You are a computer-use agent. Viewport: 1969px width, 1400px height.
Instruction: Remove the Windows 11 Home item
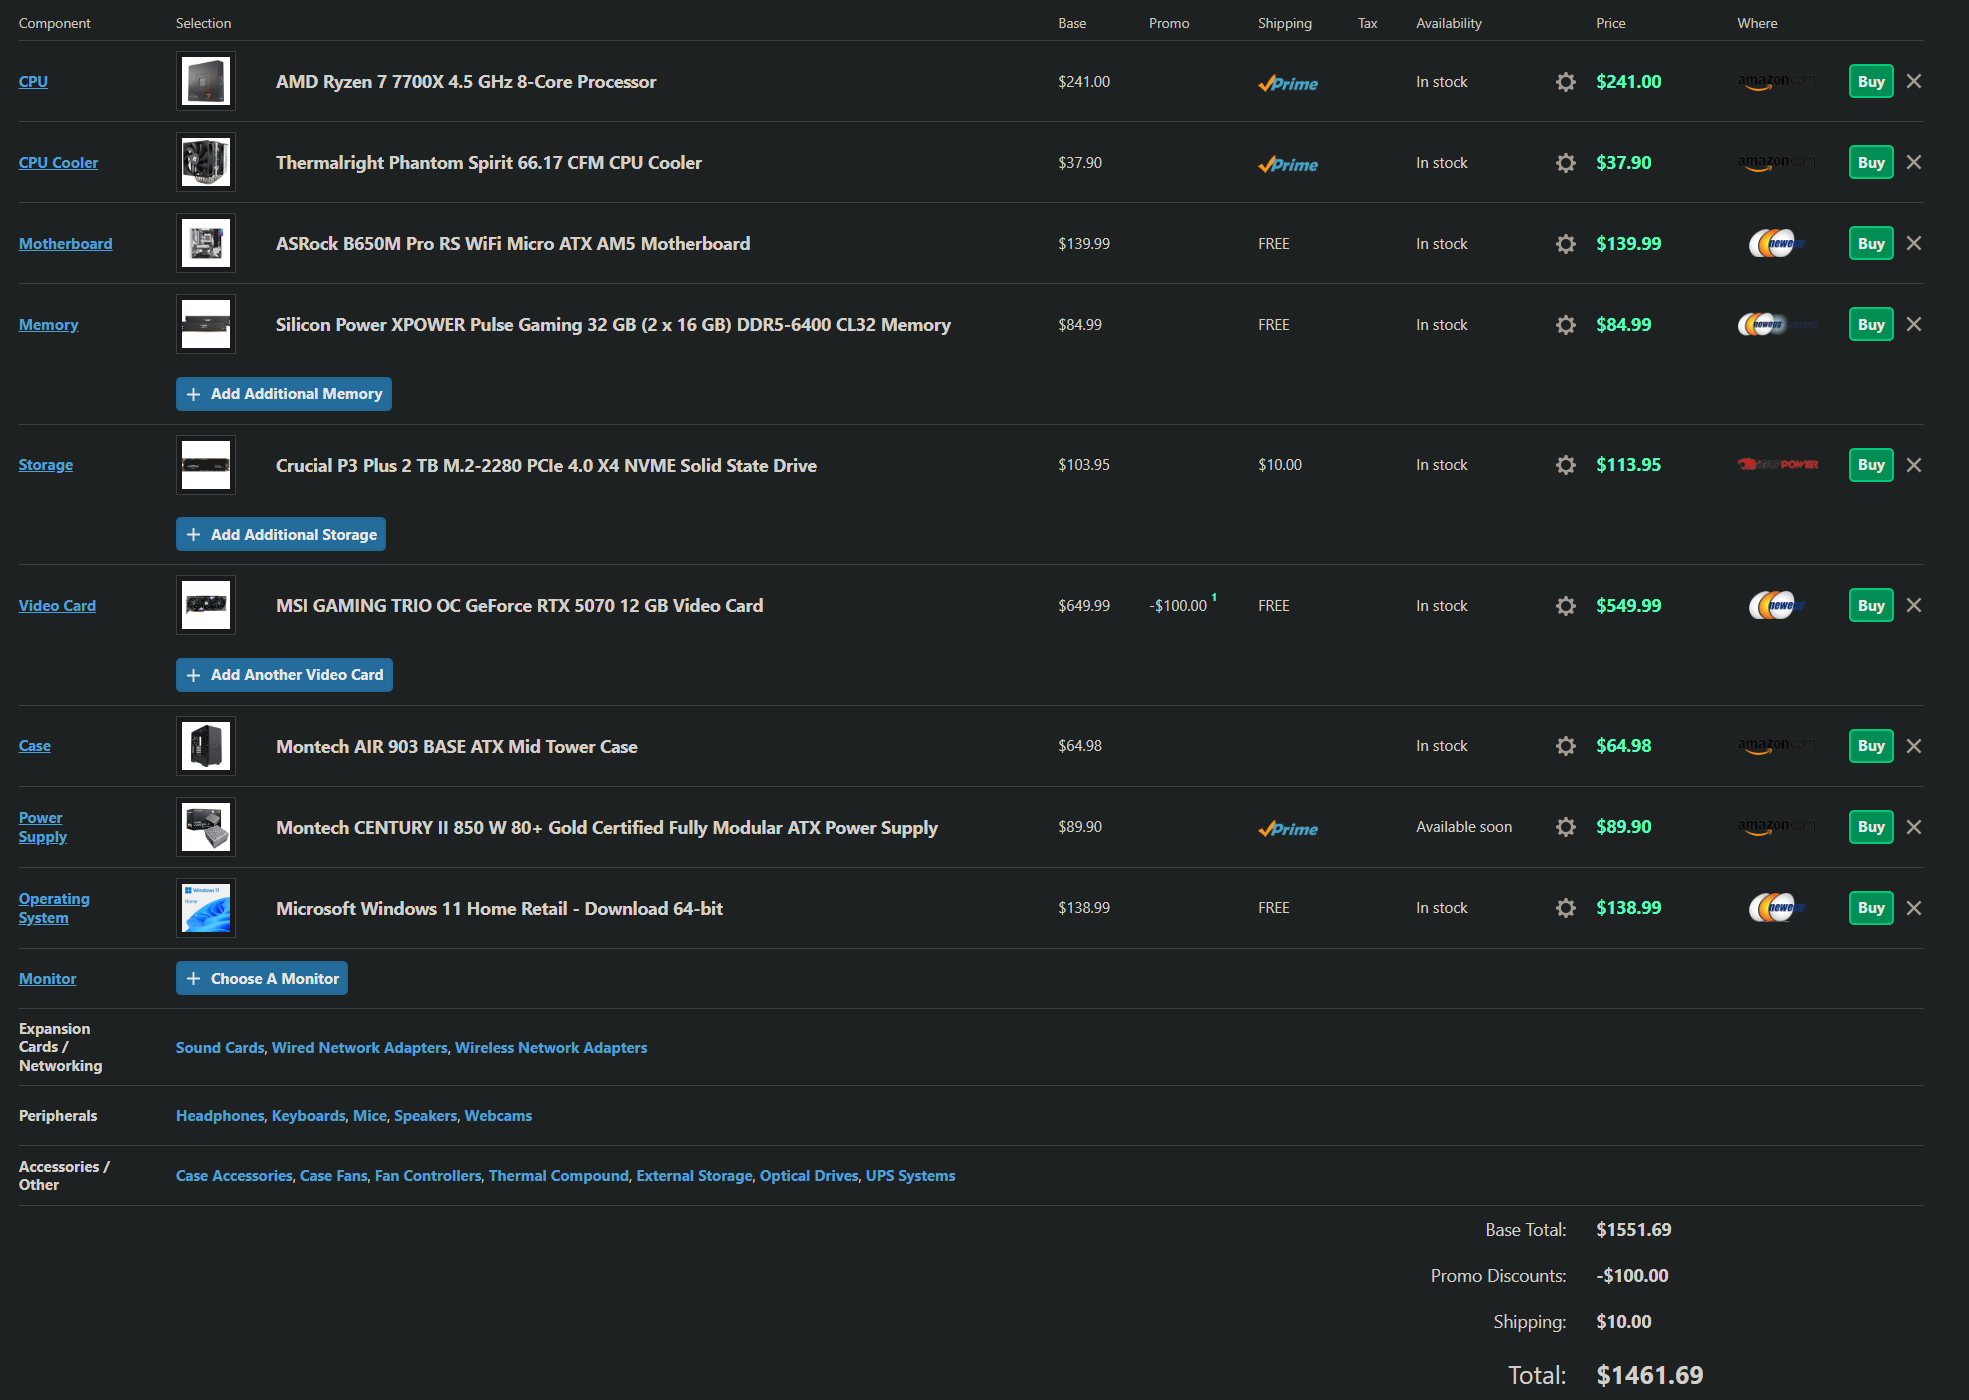[1914, 908]
